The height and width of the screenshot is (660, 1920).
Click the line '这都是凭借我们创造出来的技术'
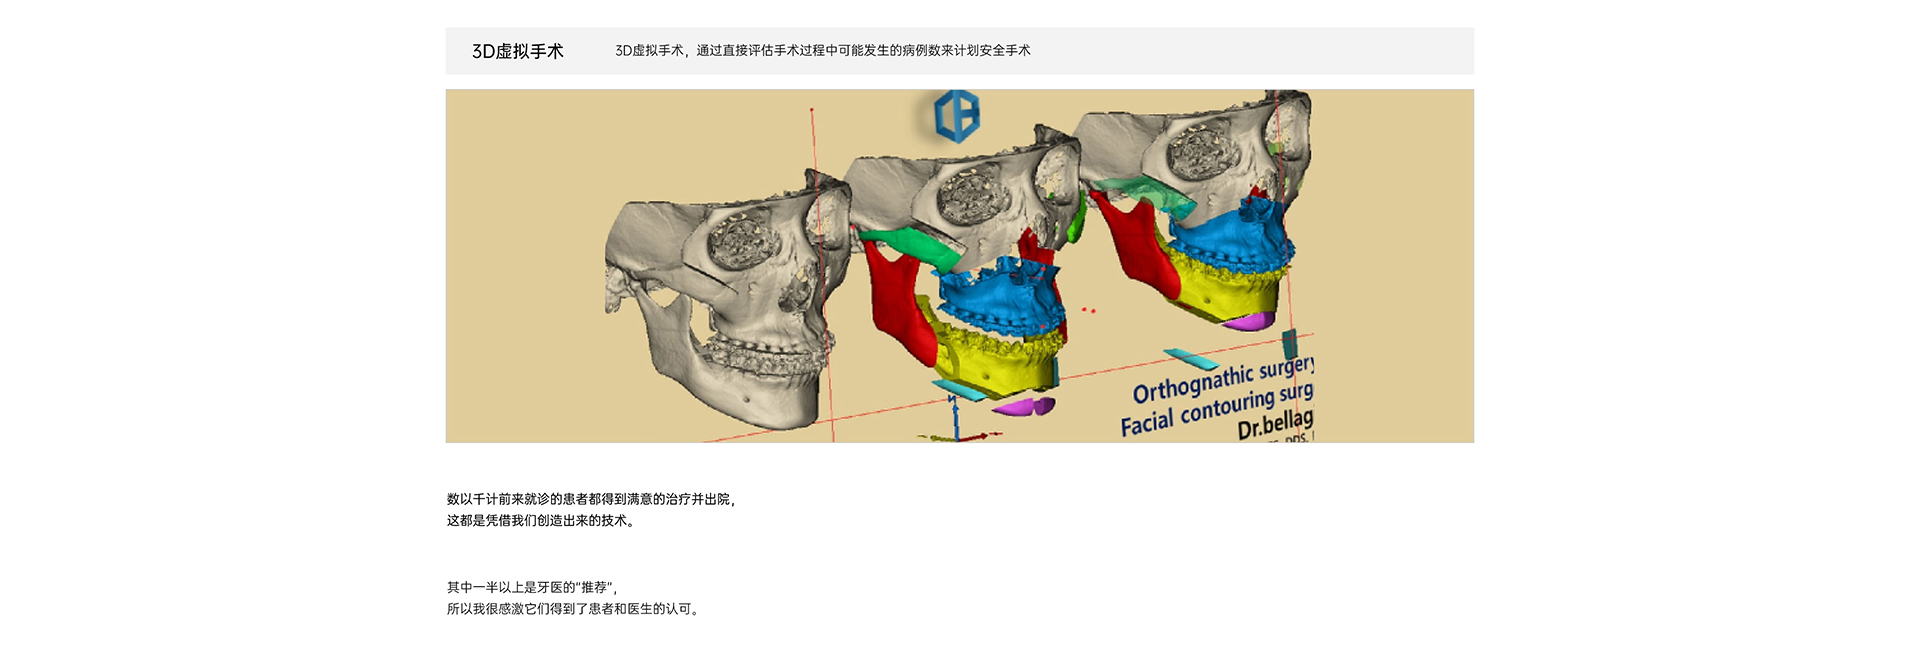[540, 521]
